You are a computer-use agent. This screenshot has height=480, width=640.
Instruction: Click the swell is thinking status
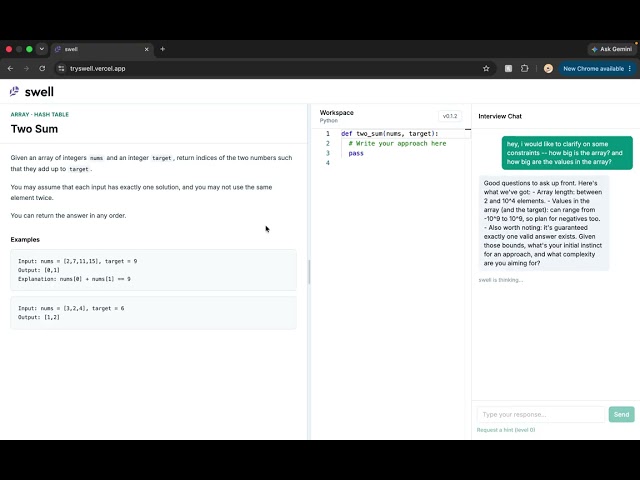coord(501,280)
